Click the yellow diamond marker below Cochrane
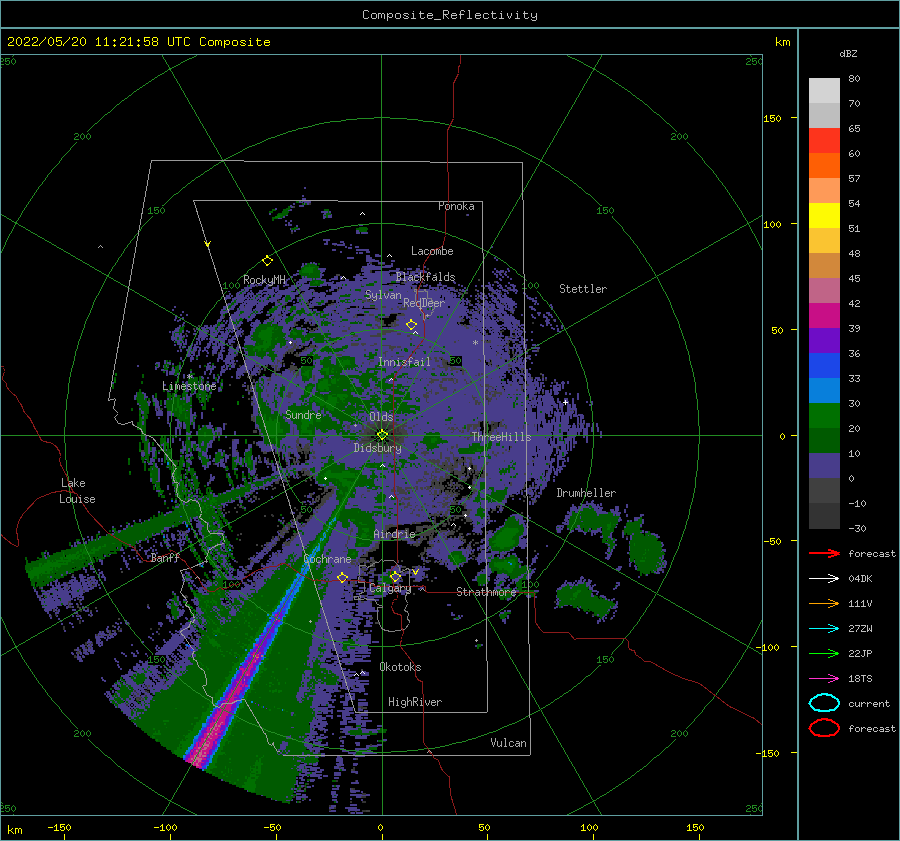 [x=343, y=577]
